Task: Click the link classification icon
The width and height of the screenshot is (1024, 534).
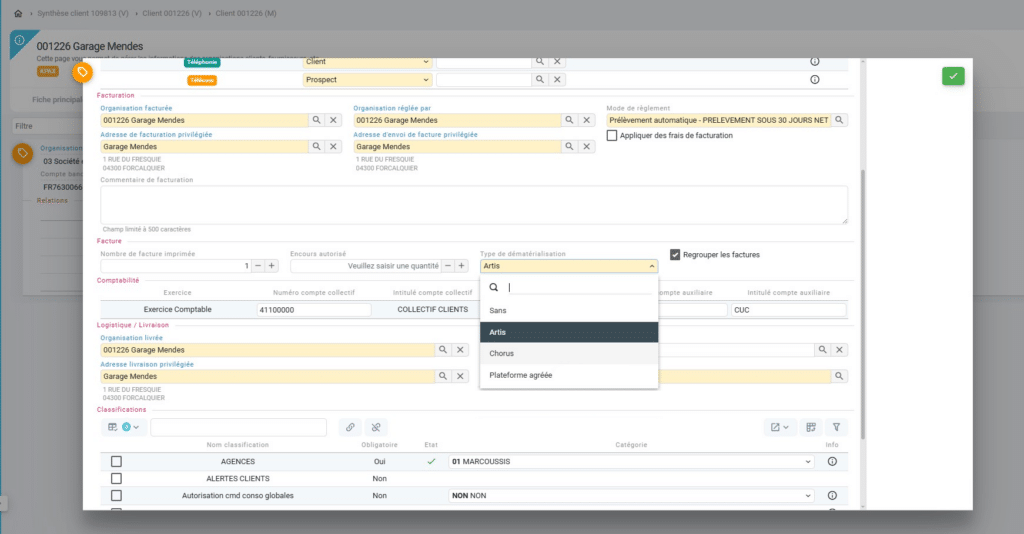Action: tap(350, 427)
